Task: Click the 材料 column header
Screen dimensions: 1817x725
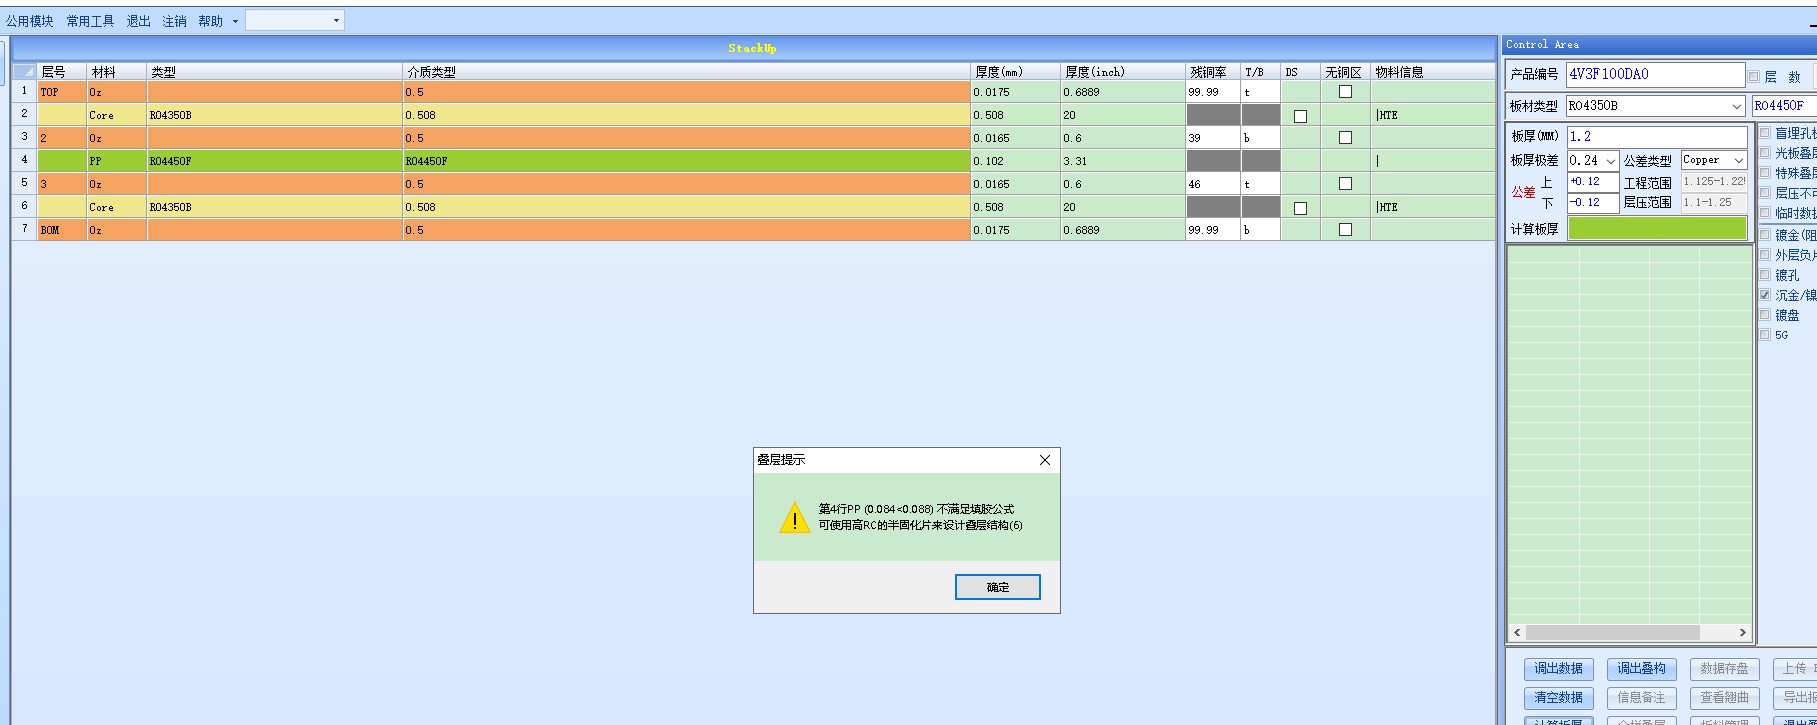Action: pyautogui.click(x=117, y=72)
